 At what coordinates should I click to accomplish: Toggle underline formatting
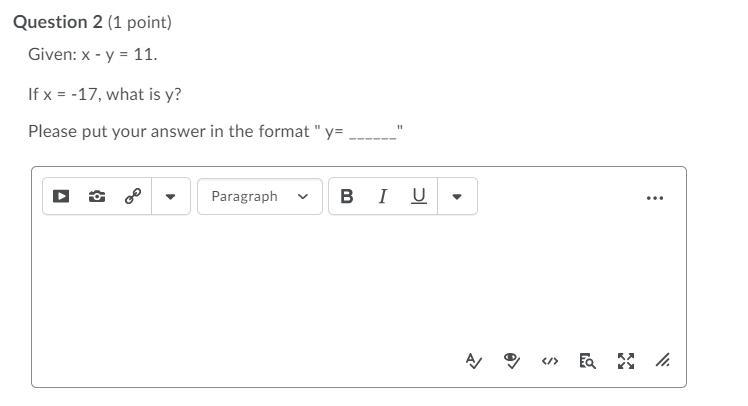pyautogui.click(x=418, y=196)
